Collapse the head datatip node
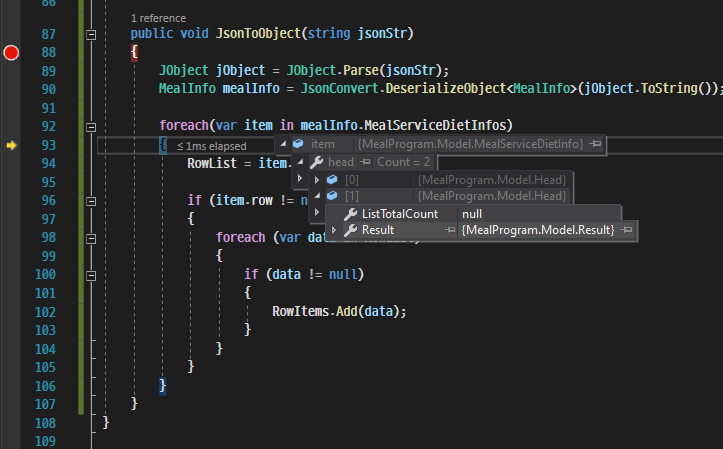Screen dimensions: 723x449 (301, 162)
